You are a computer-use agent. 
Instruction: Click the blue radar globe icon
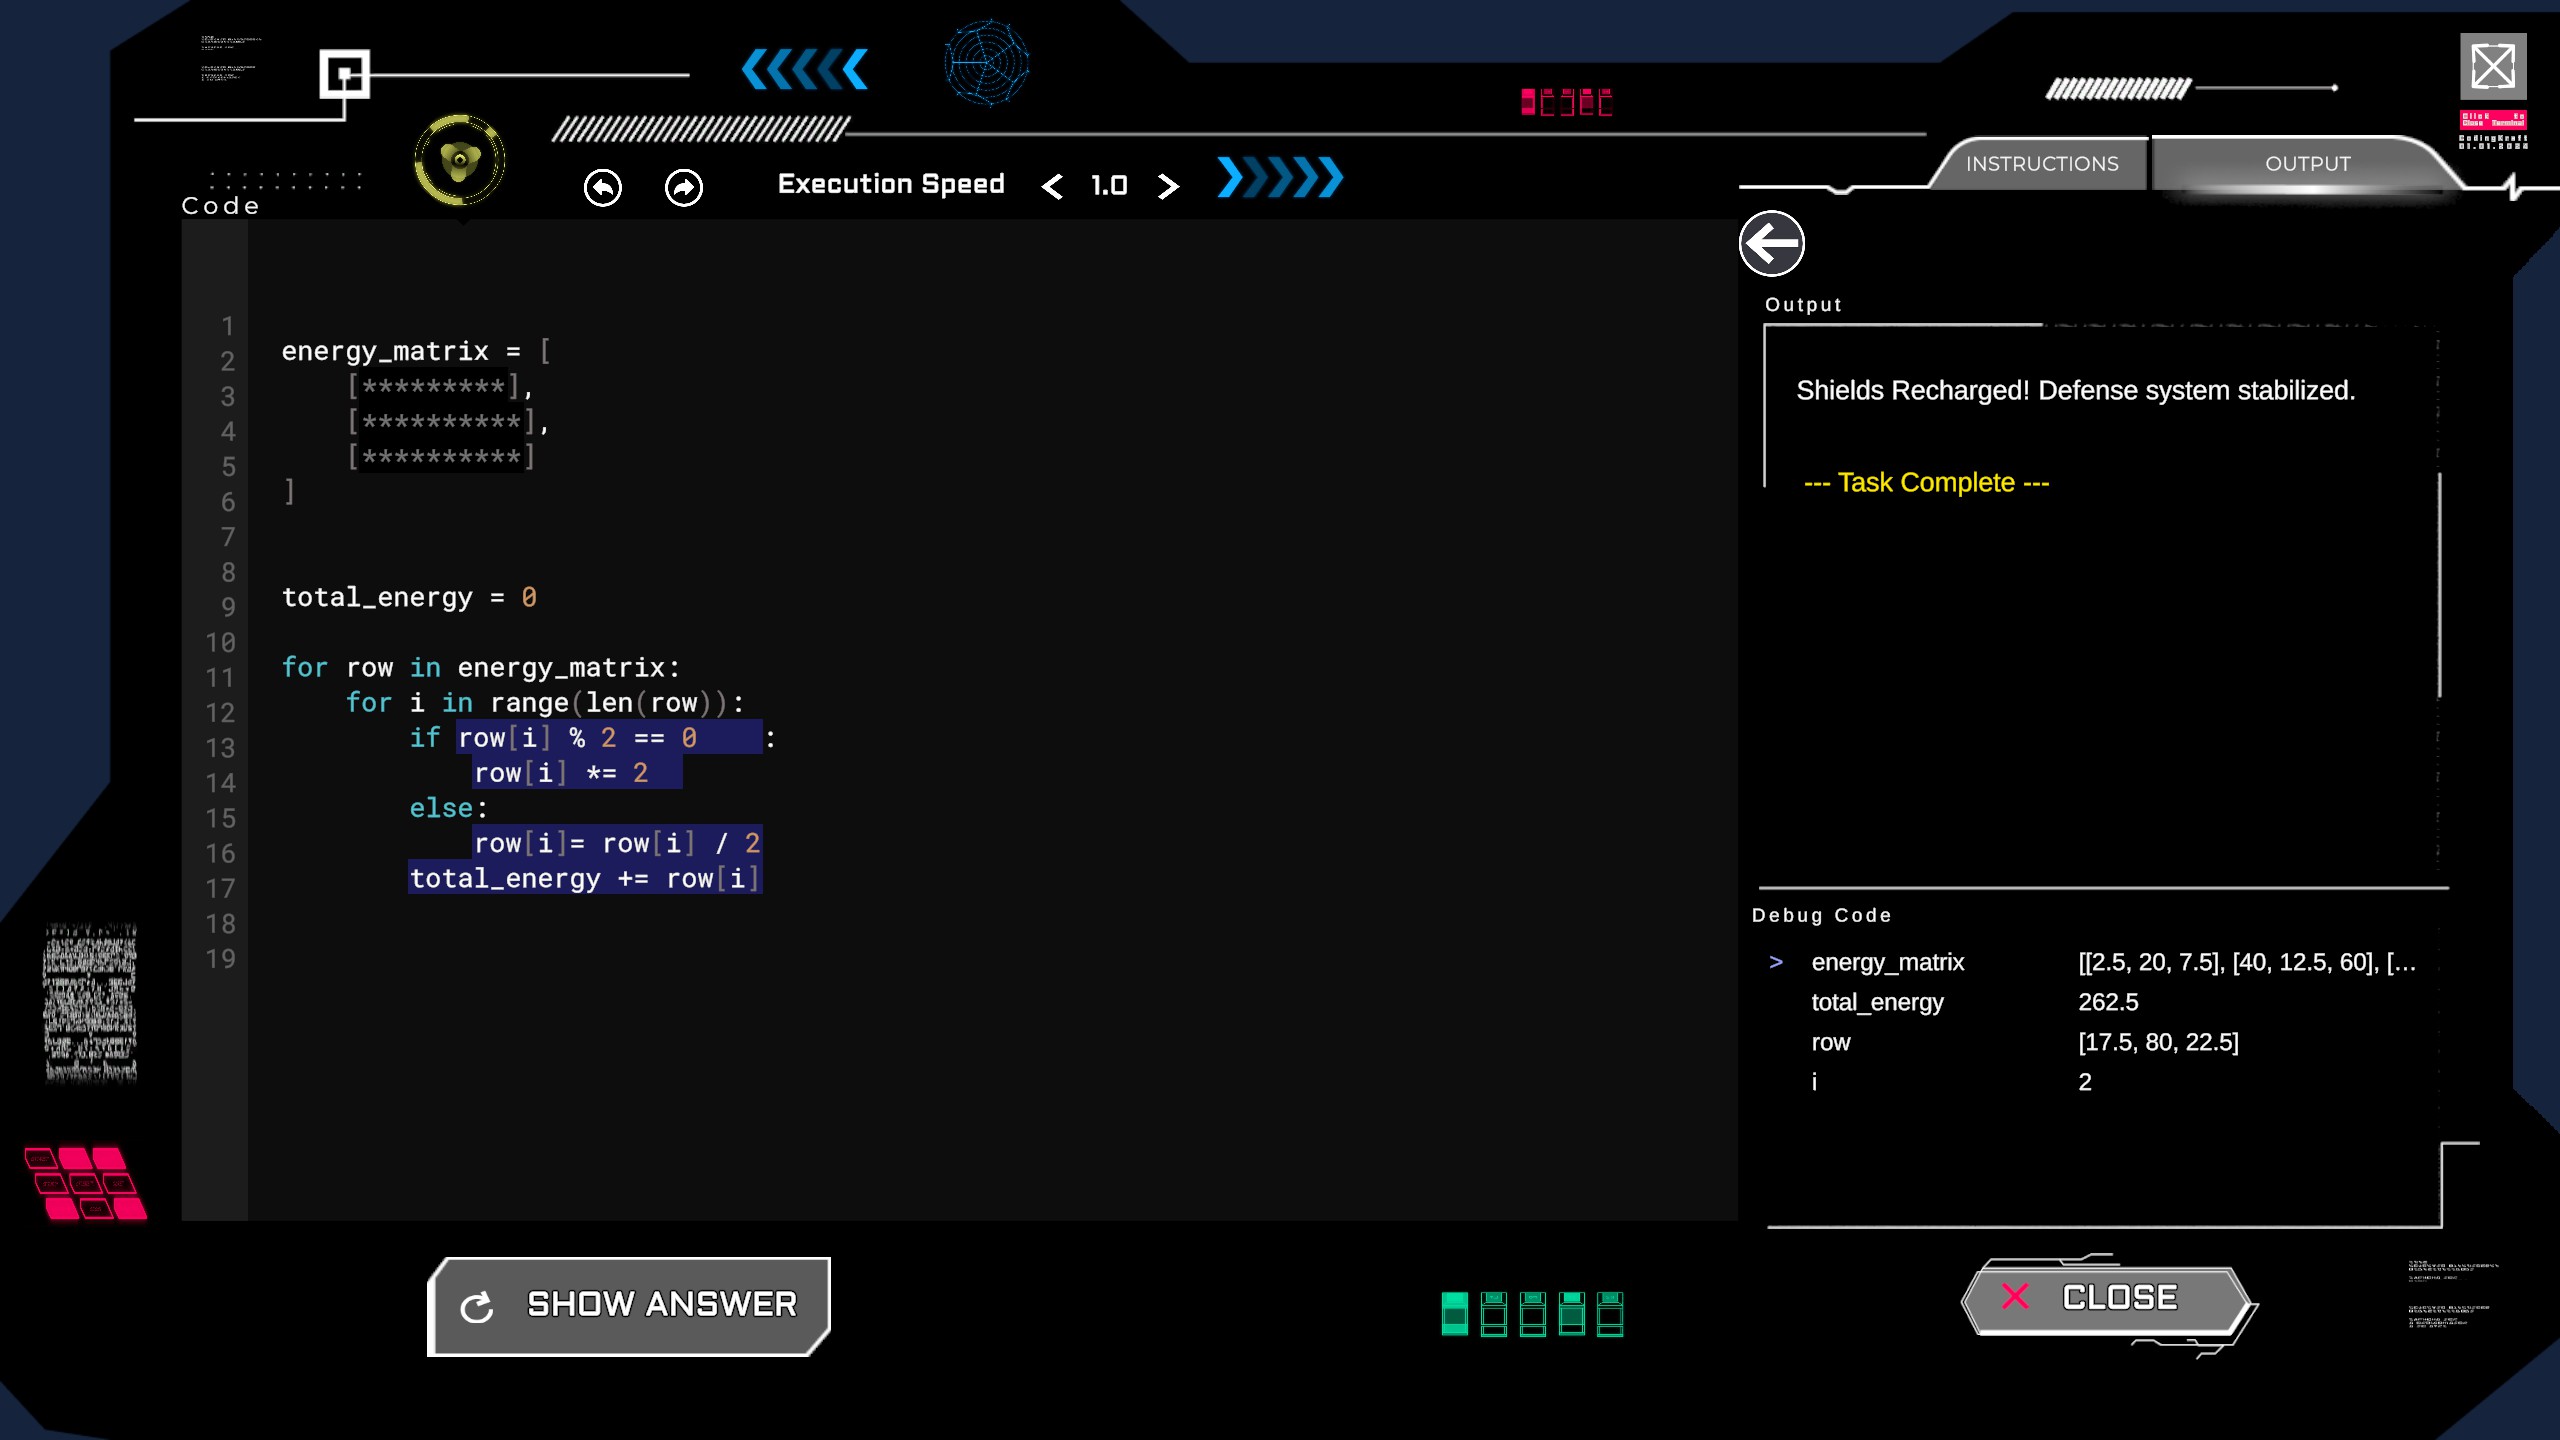987,63
